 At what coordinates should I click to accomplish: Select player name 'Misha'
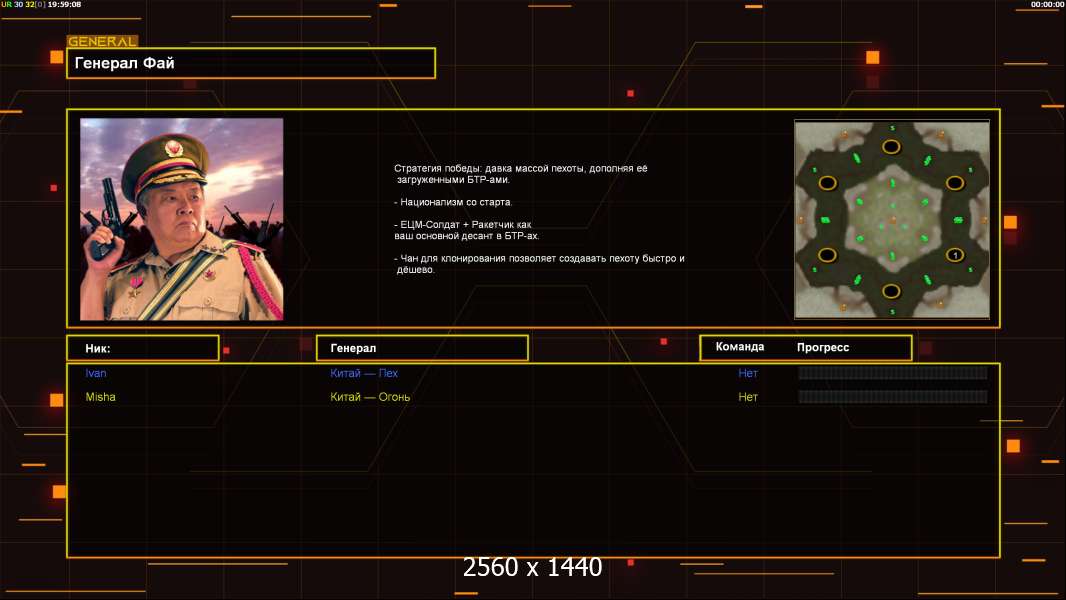click(x=101, y=397)
